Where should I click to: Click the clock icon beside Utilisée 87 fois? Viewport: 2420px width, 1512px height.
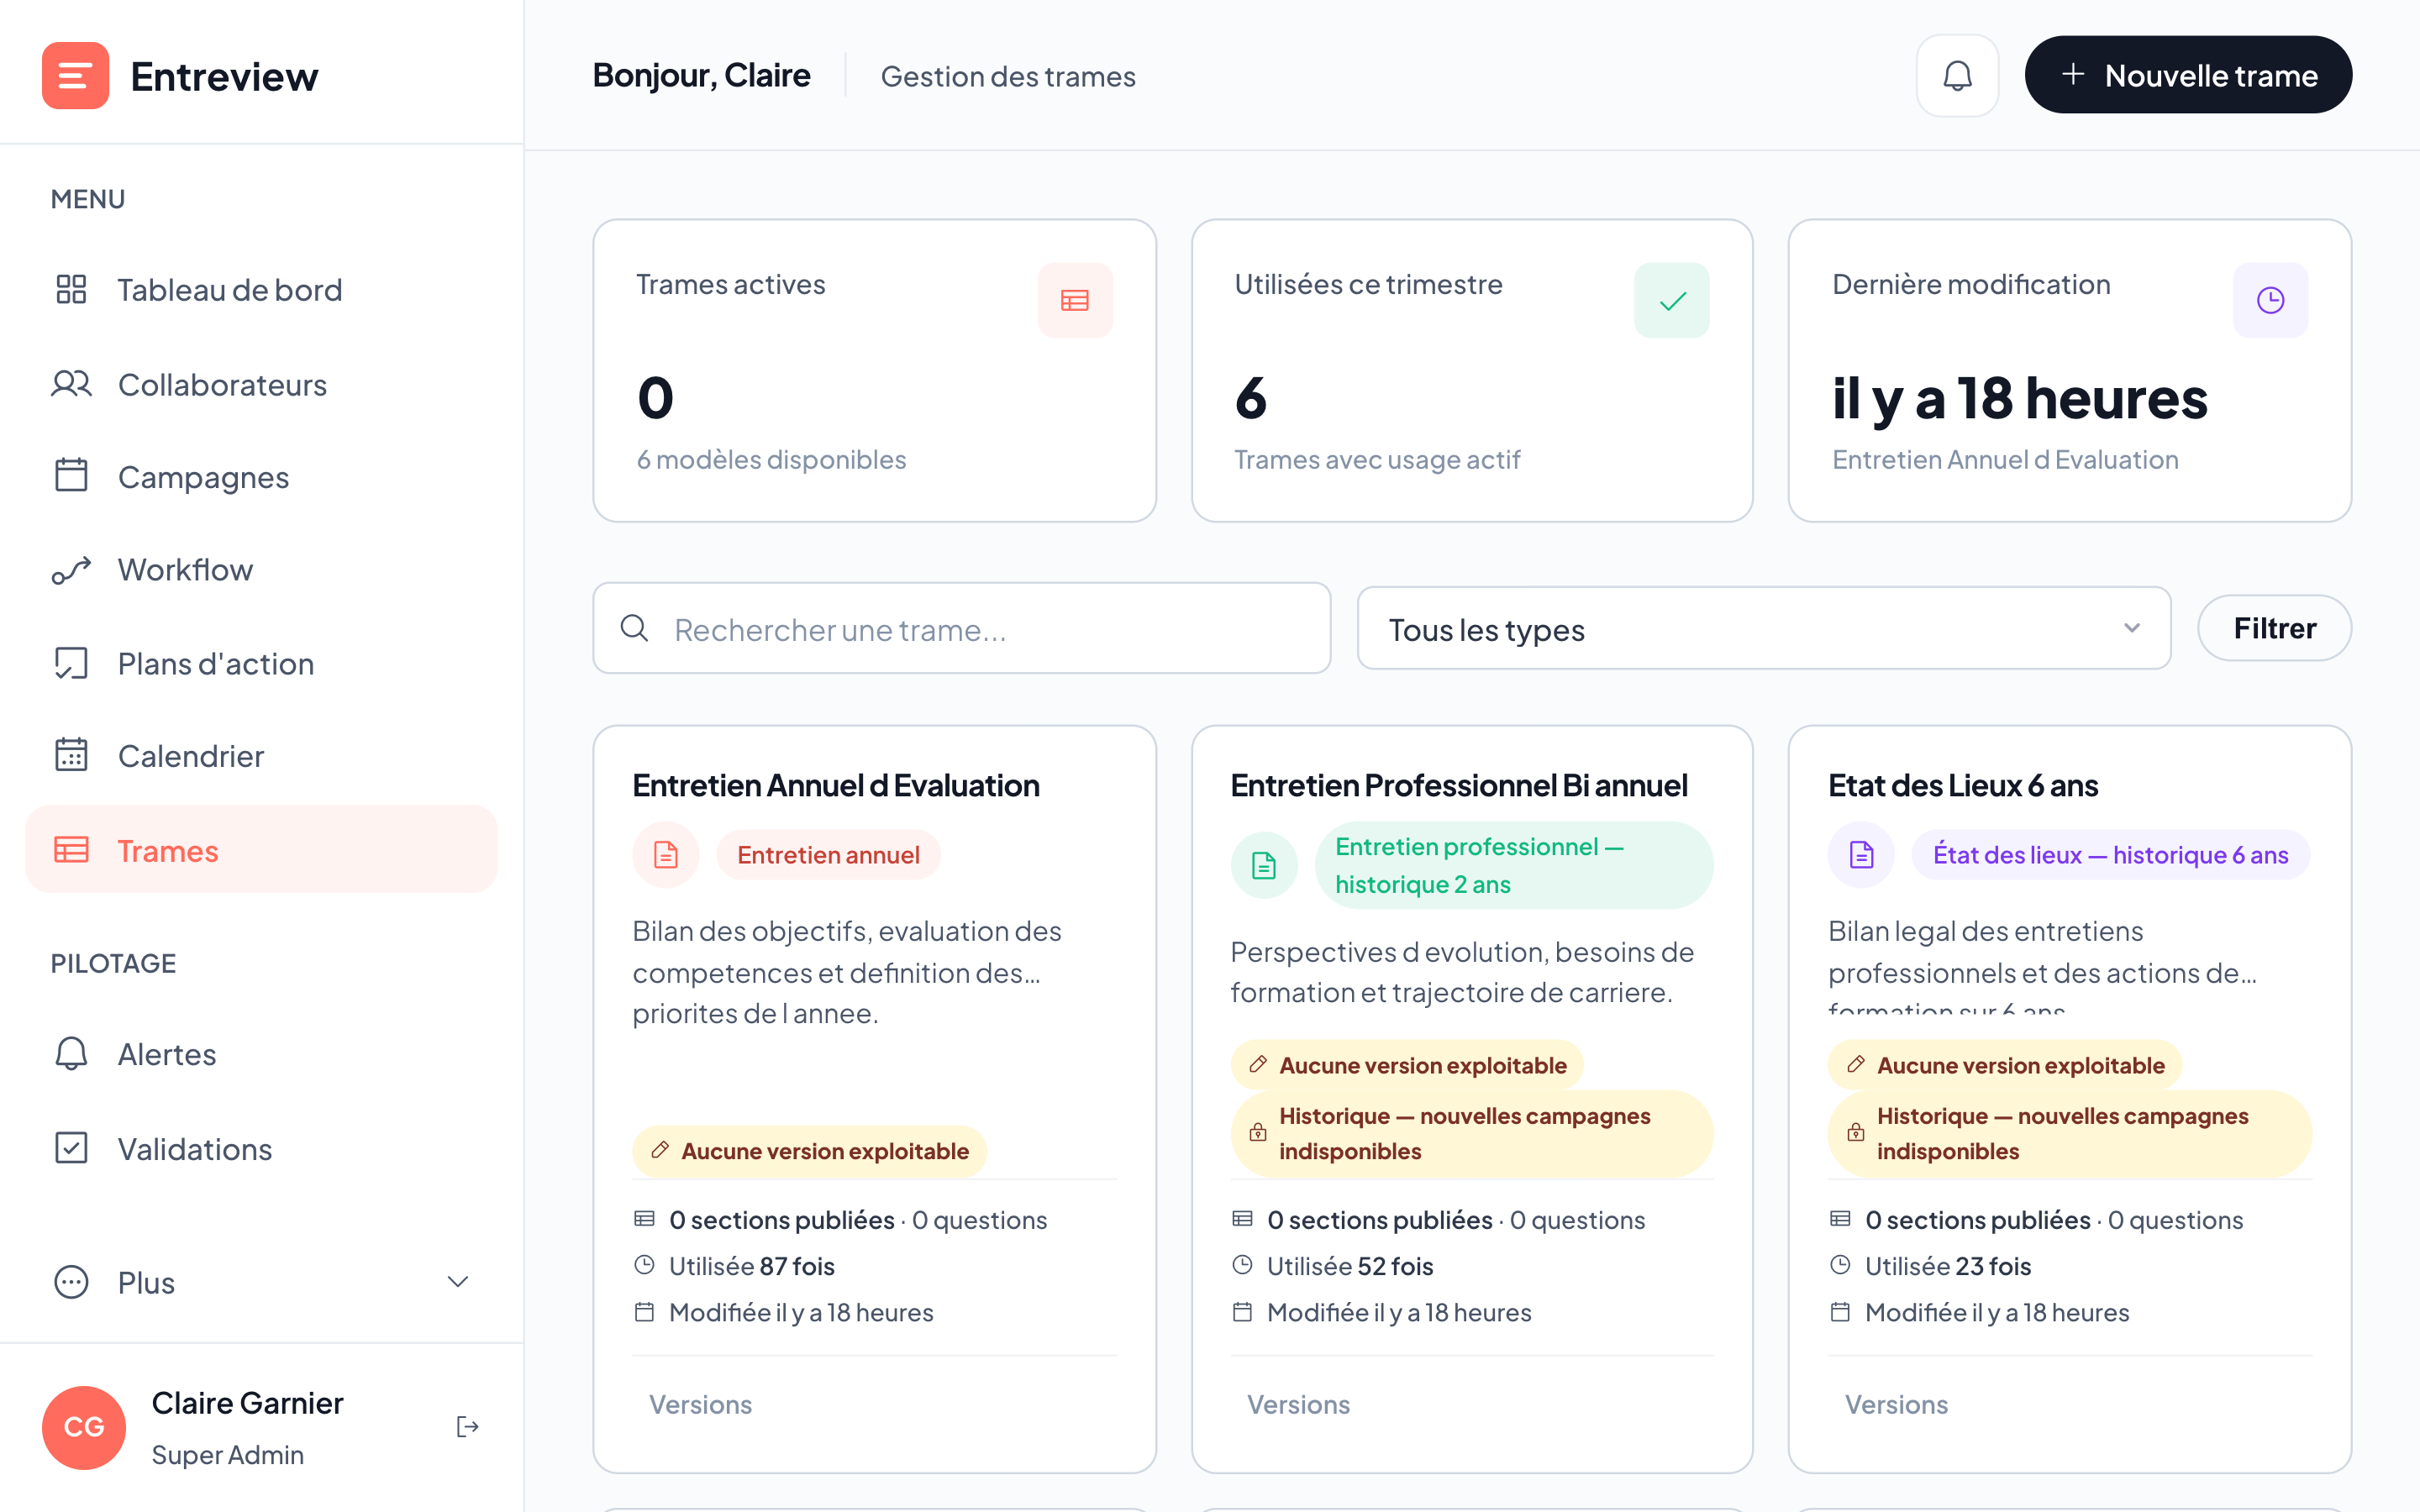pos(644,1265)
